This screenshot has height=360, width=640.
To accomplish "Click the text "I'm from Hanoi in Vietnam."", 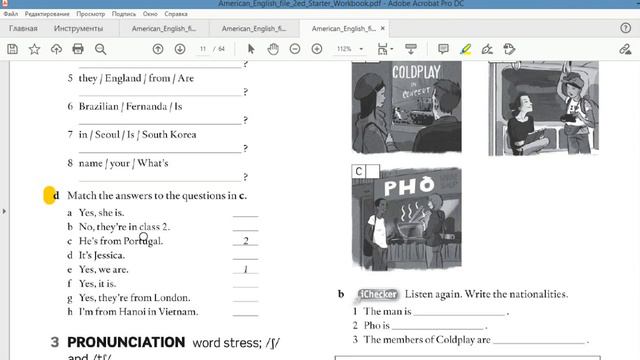I will (x=138, y=311).
